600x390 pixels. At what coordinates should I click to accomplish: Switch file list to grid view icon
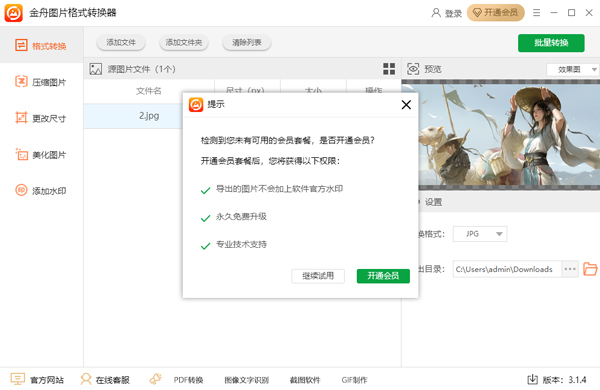pyautogui.click(x=389, y=69)
